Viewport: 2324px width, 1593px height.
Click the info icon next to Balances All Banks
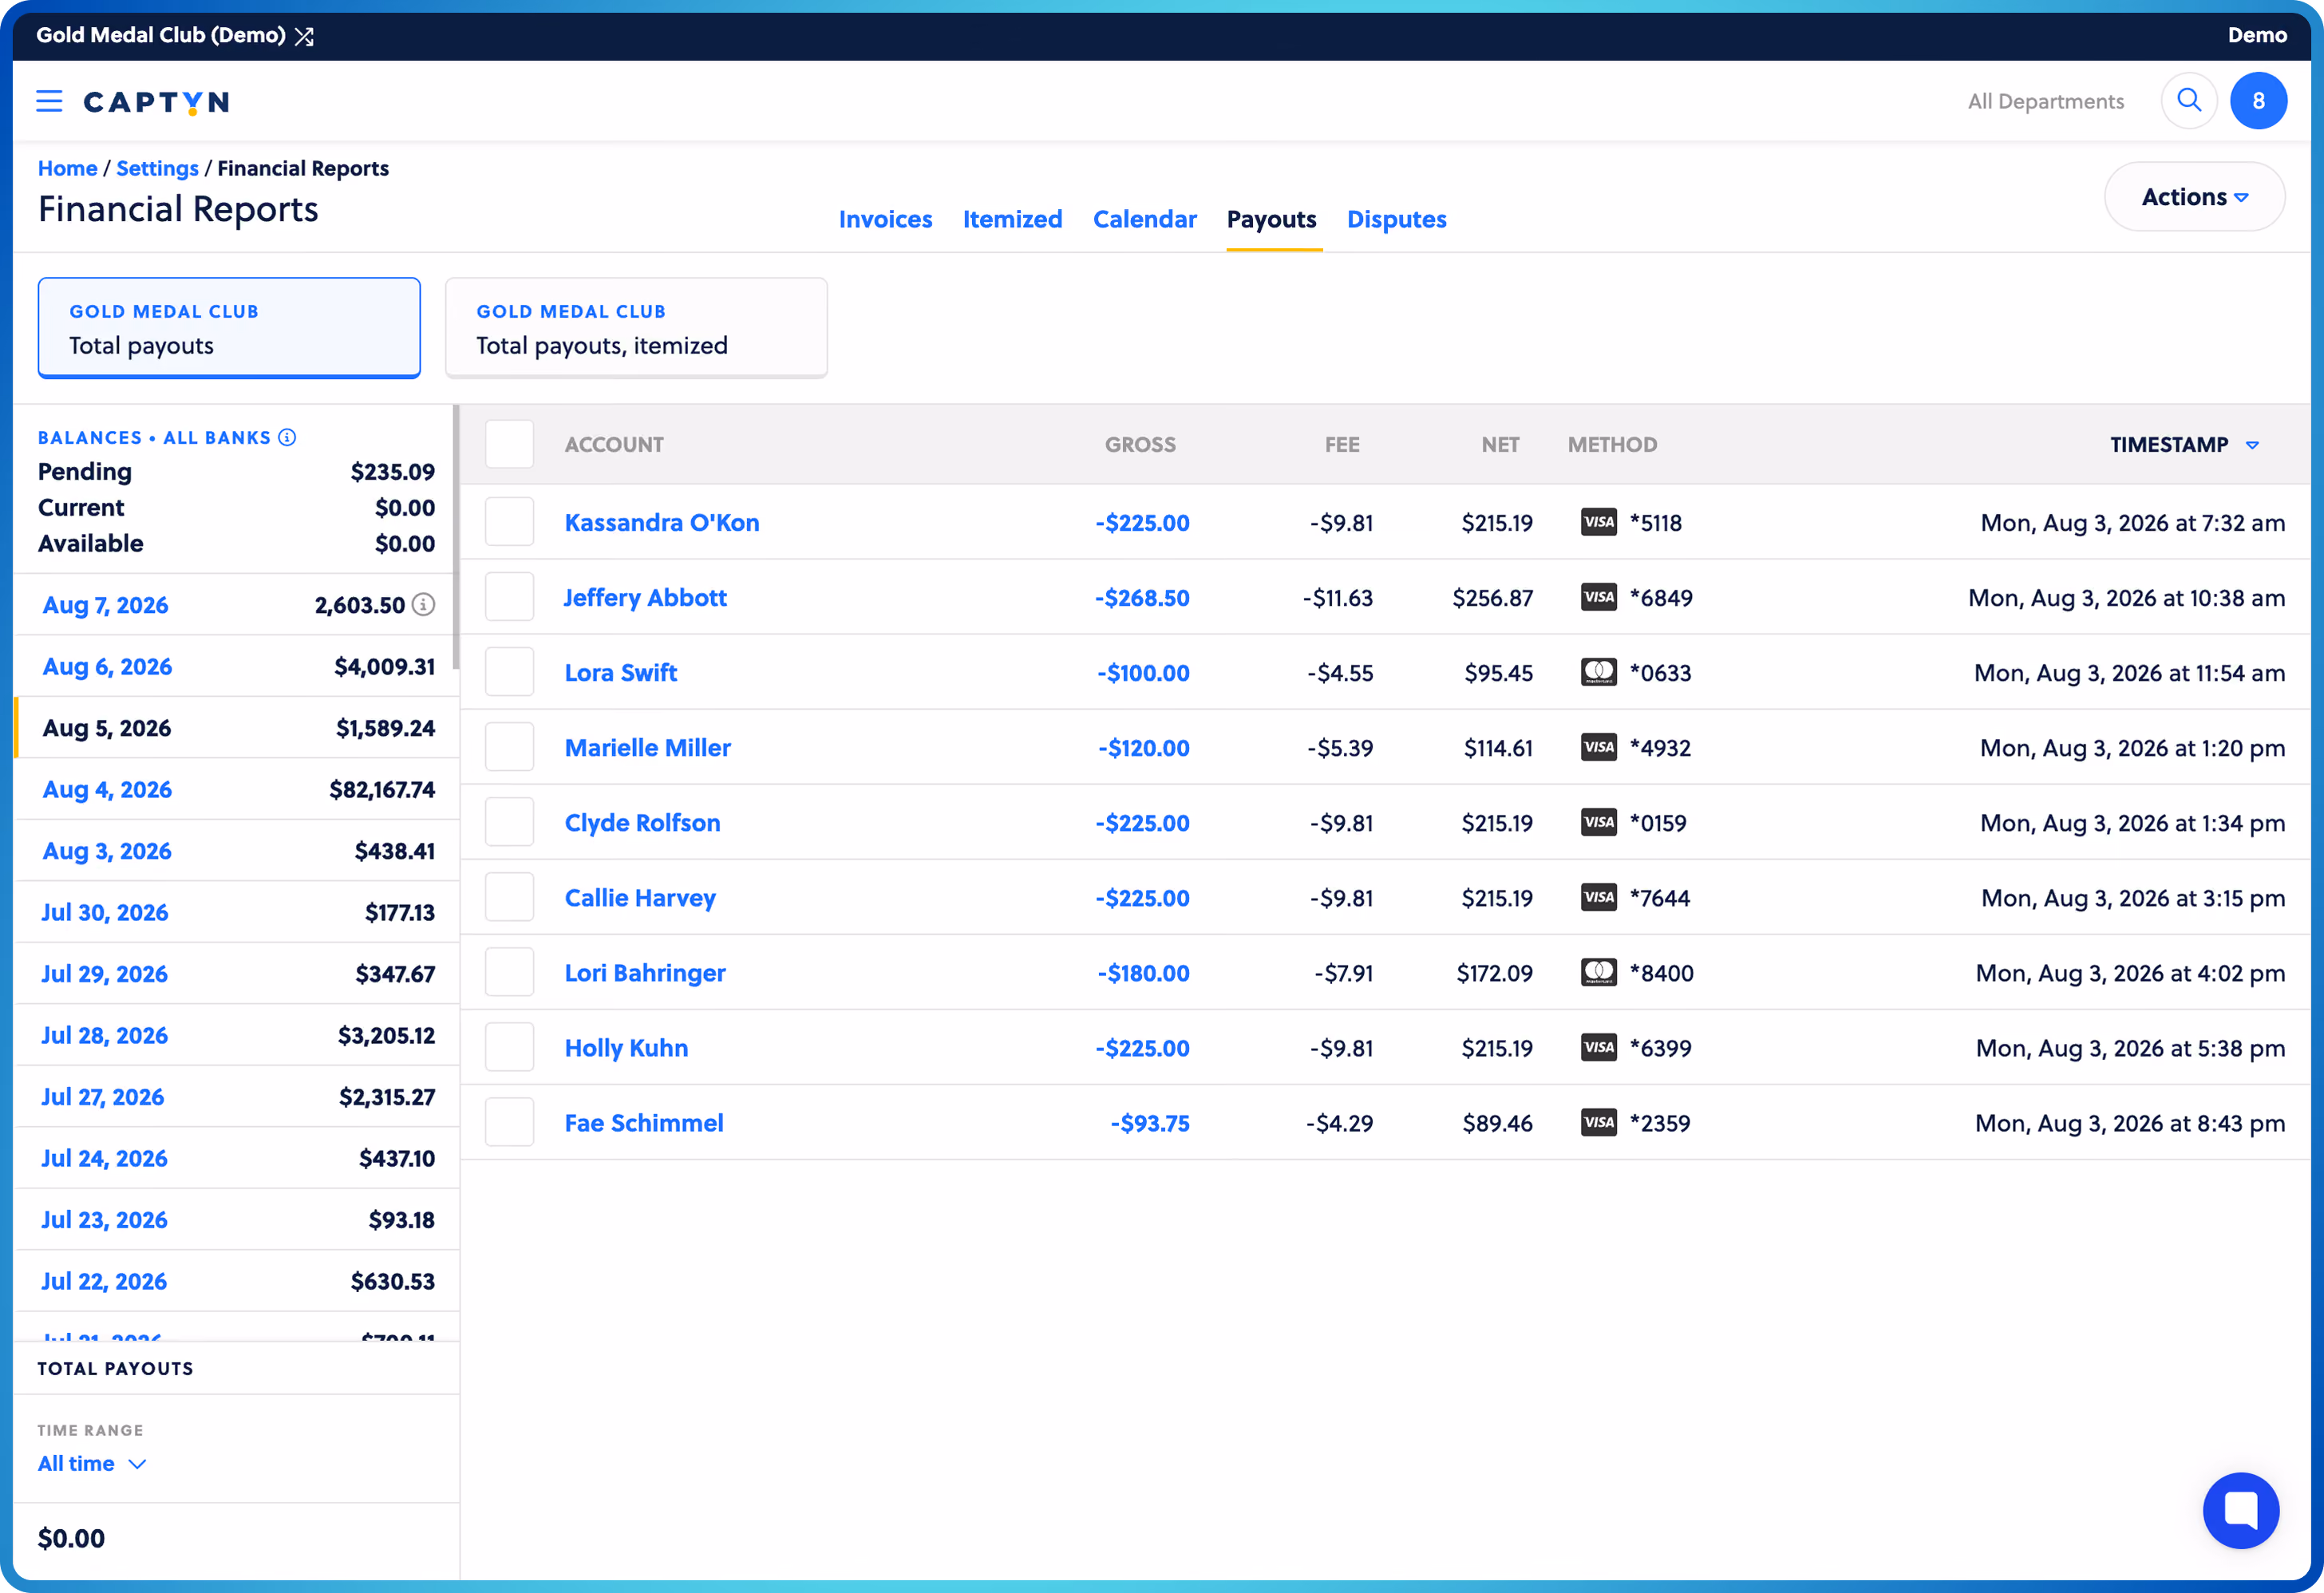(287, 437)
